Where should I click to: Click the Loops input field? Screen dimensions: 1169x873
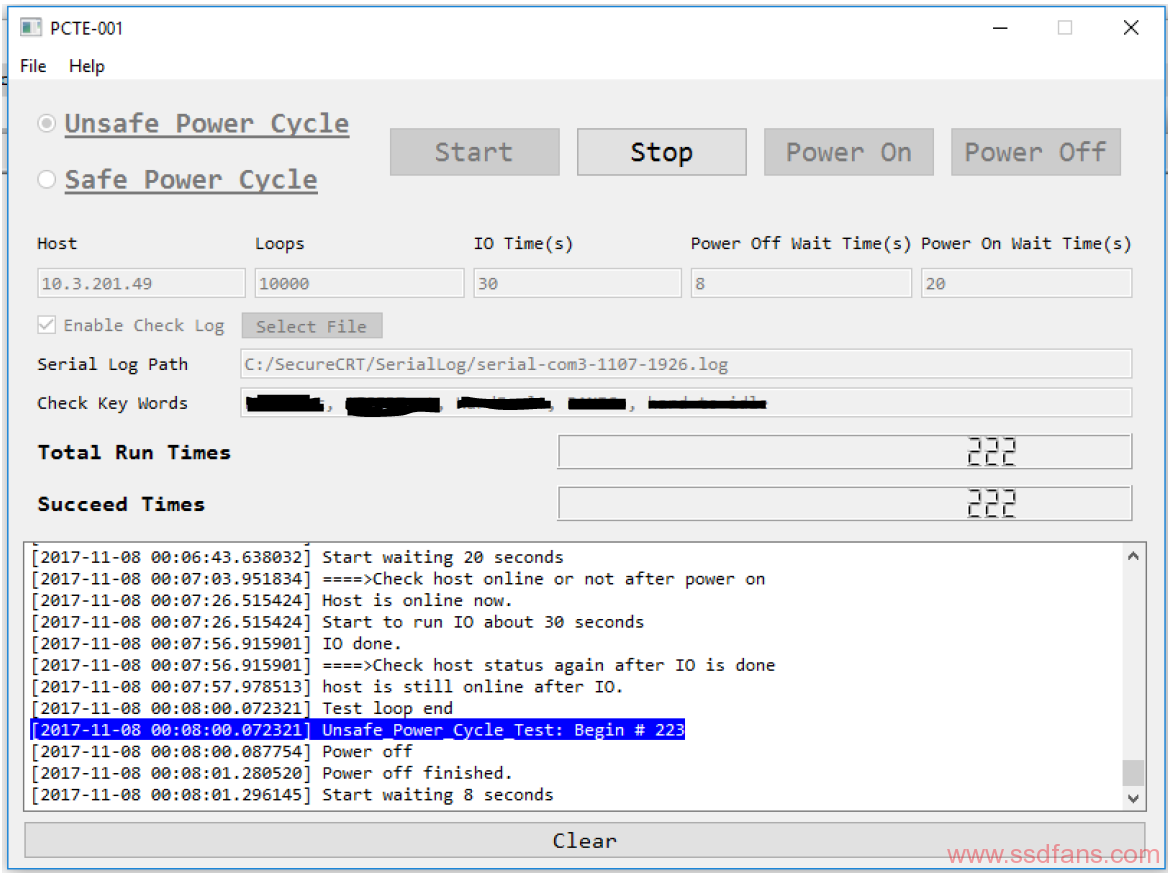(x=359, y=283)
